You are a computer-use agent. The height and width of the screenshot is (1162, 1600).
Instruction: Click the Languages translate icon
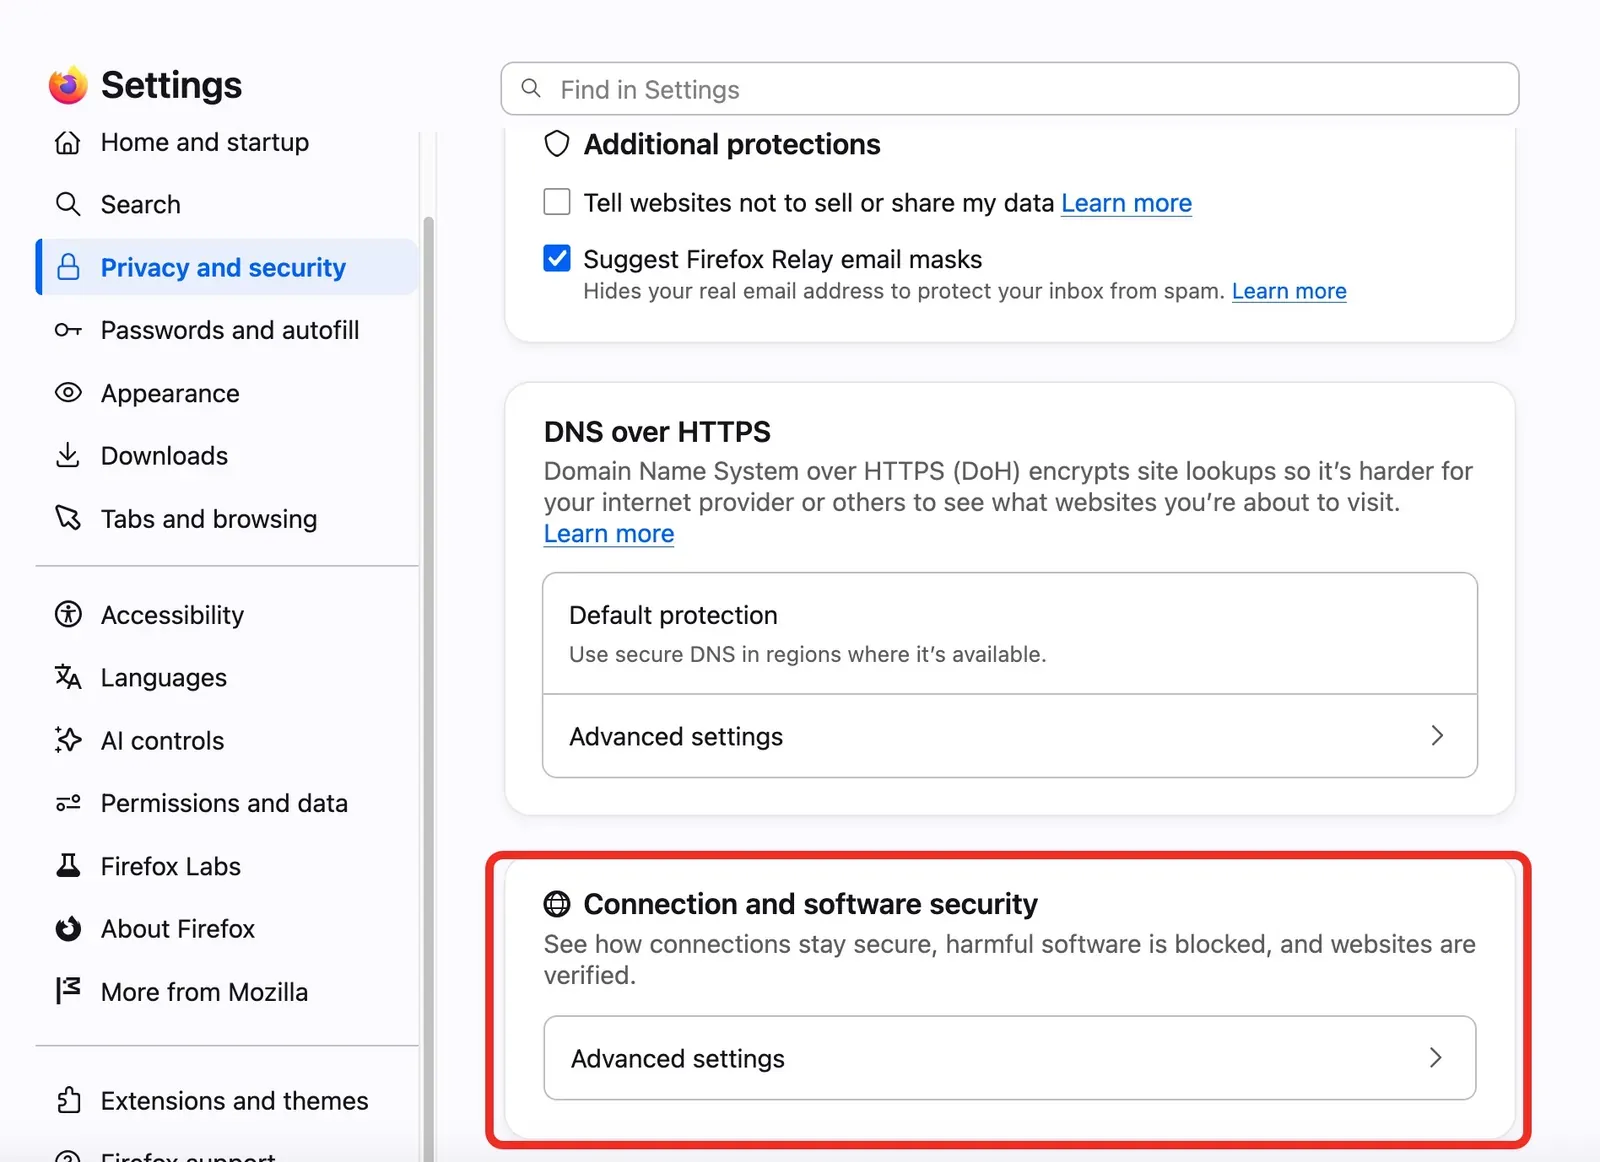67,677
